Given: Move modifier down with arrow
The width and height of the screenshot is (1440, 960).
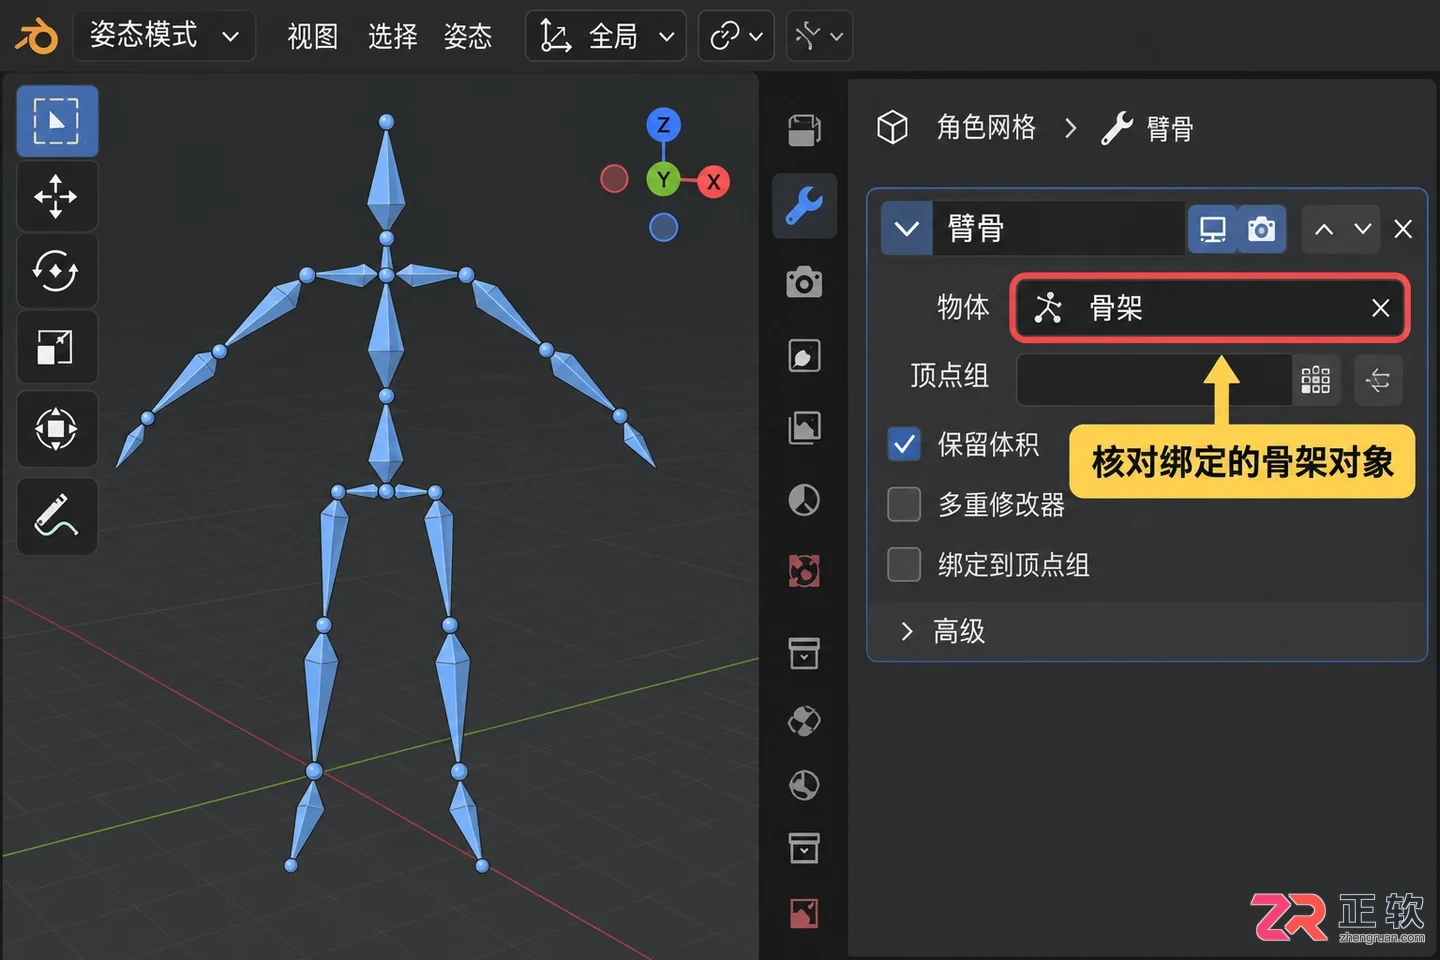Looking at the screenshot, I should coord(1362,229).
